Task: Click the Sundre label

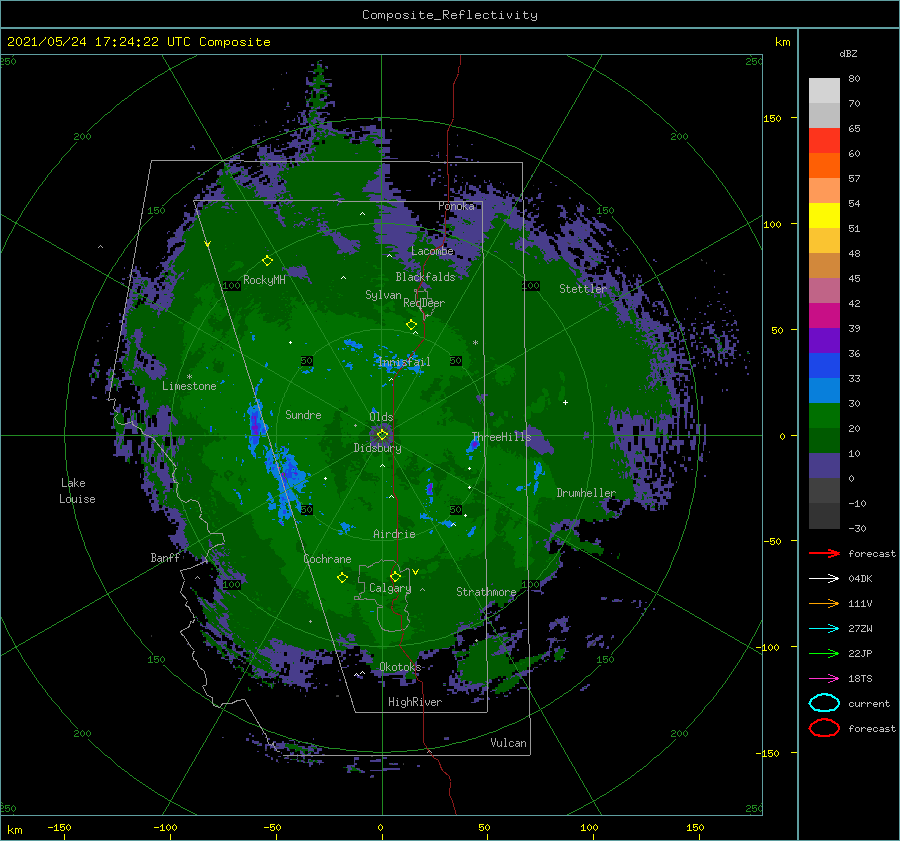Action: pos(303,414)
